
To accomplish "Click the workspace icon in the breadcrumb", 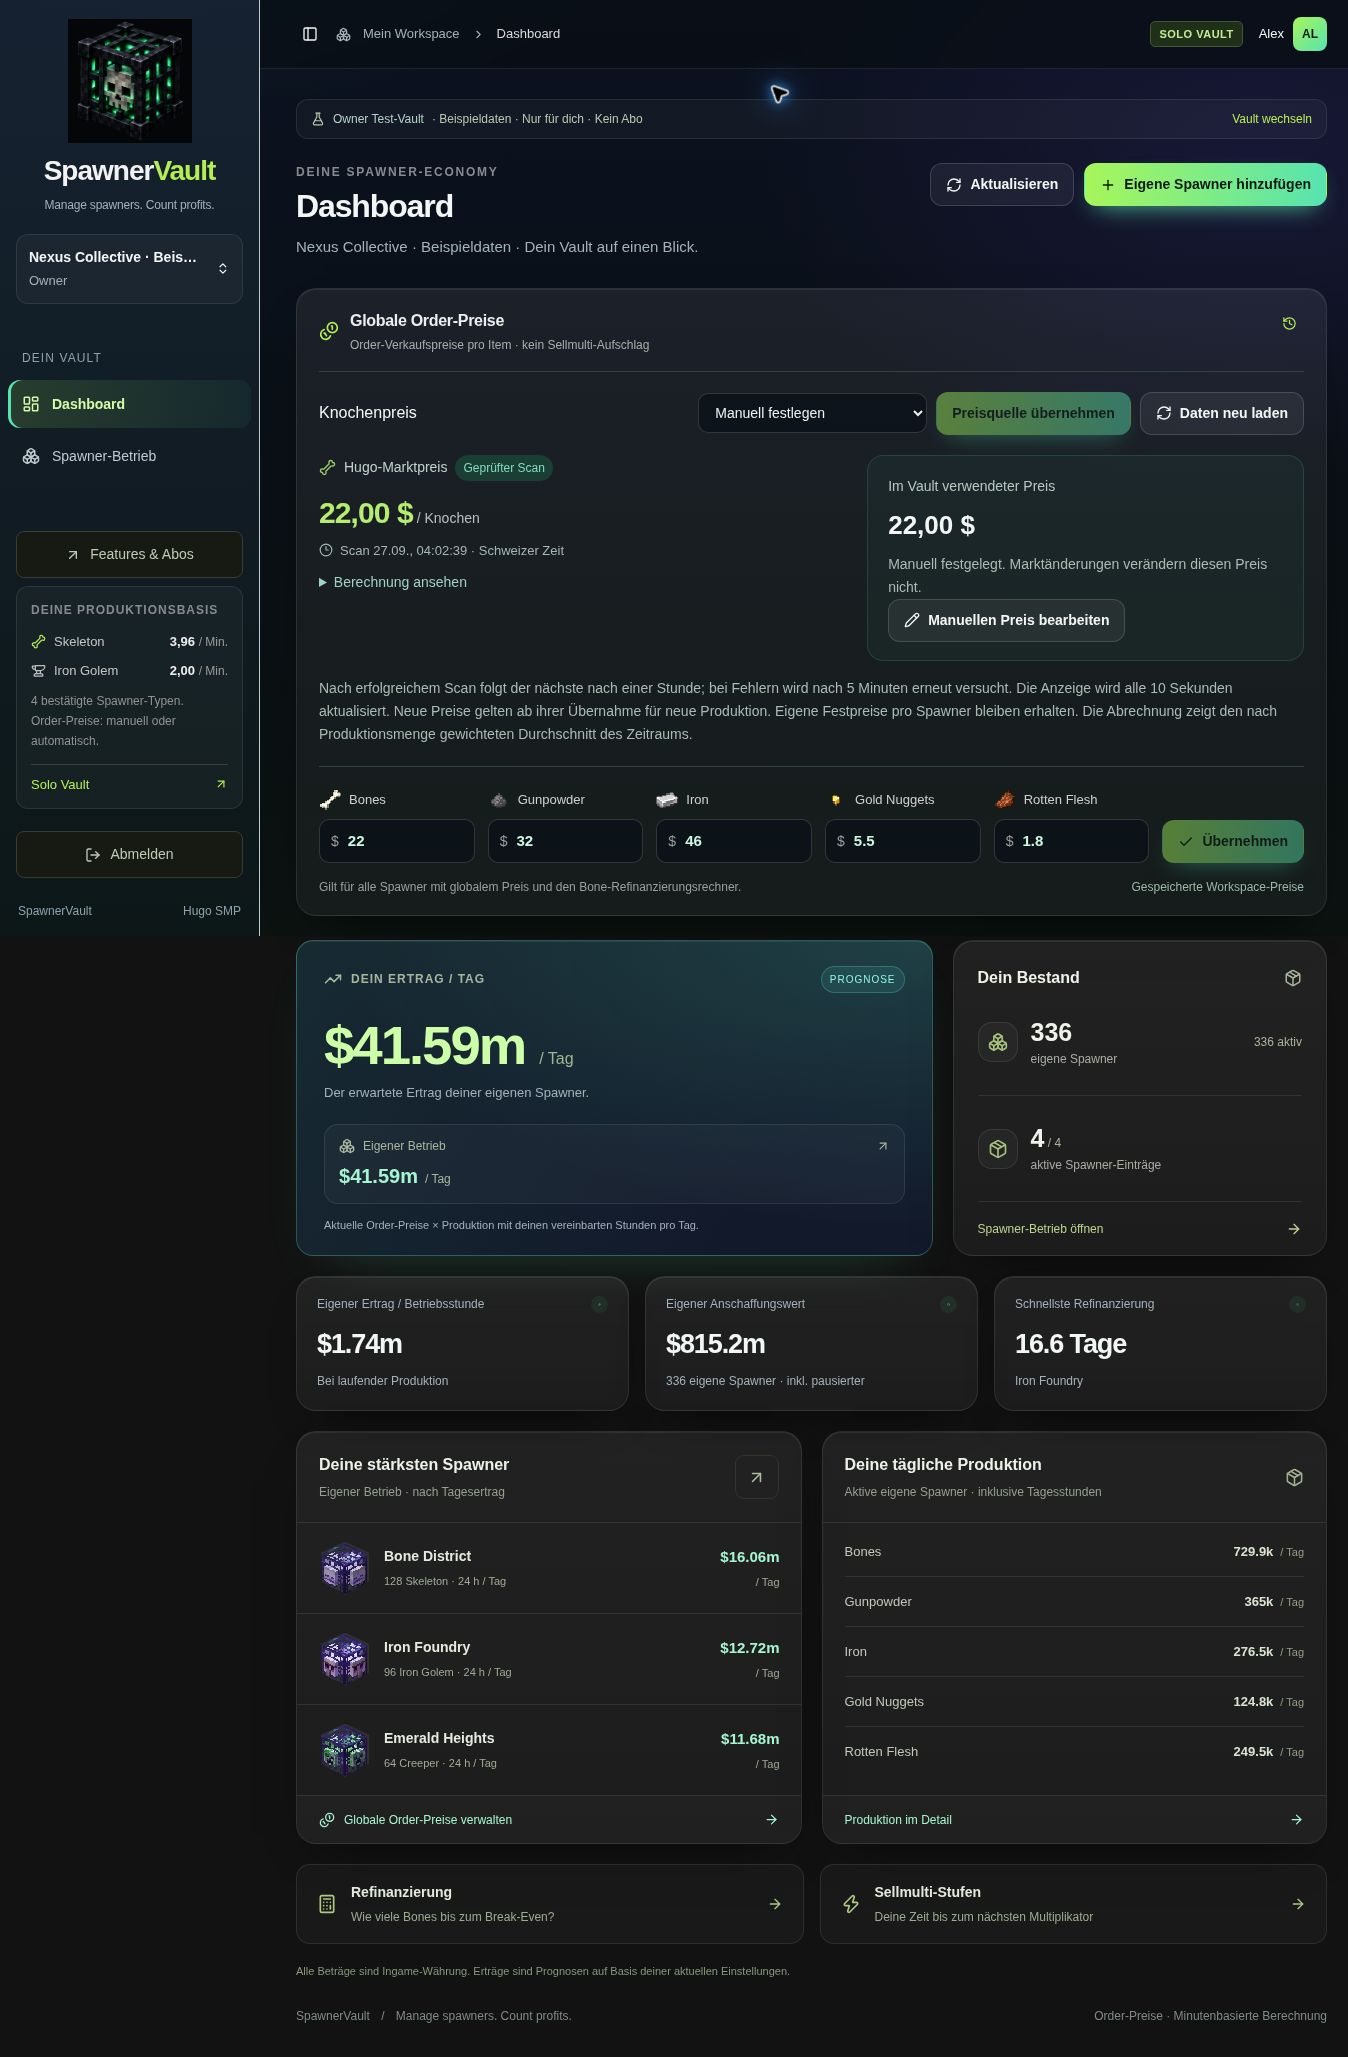I will click(x=343, y=34).
